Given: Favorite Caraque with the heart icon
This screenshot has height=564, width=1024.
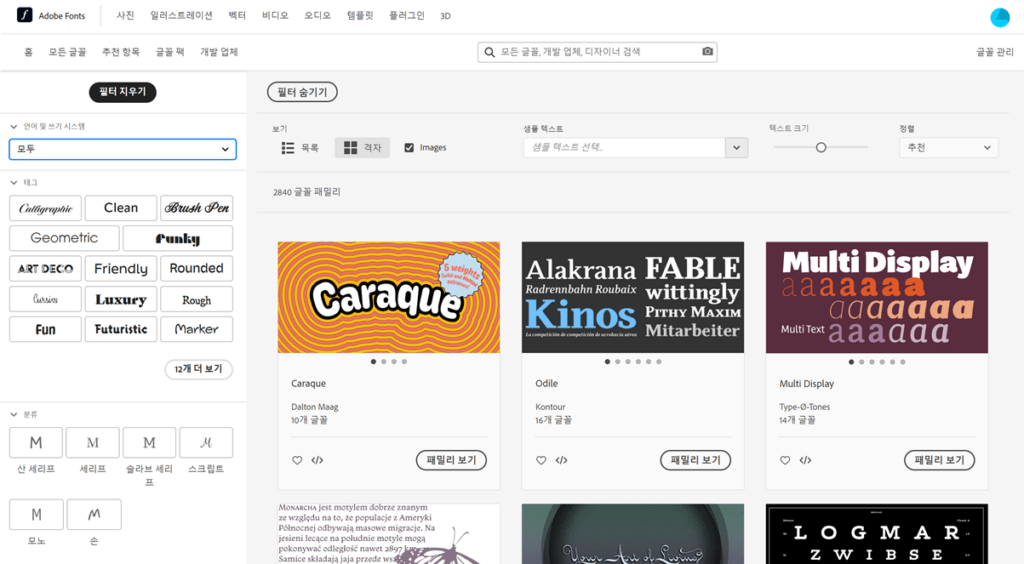Looking at the screenshot, I should pos(297,460).
